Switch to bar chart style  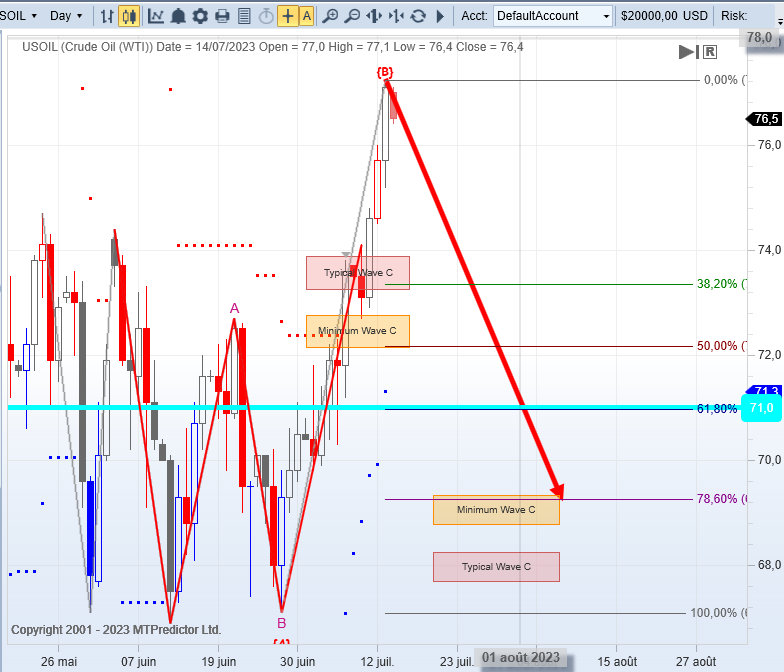tap(107, 16)
